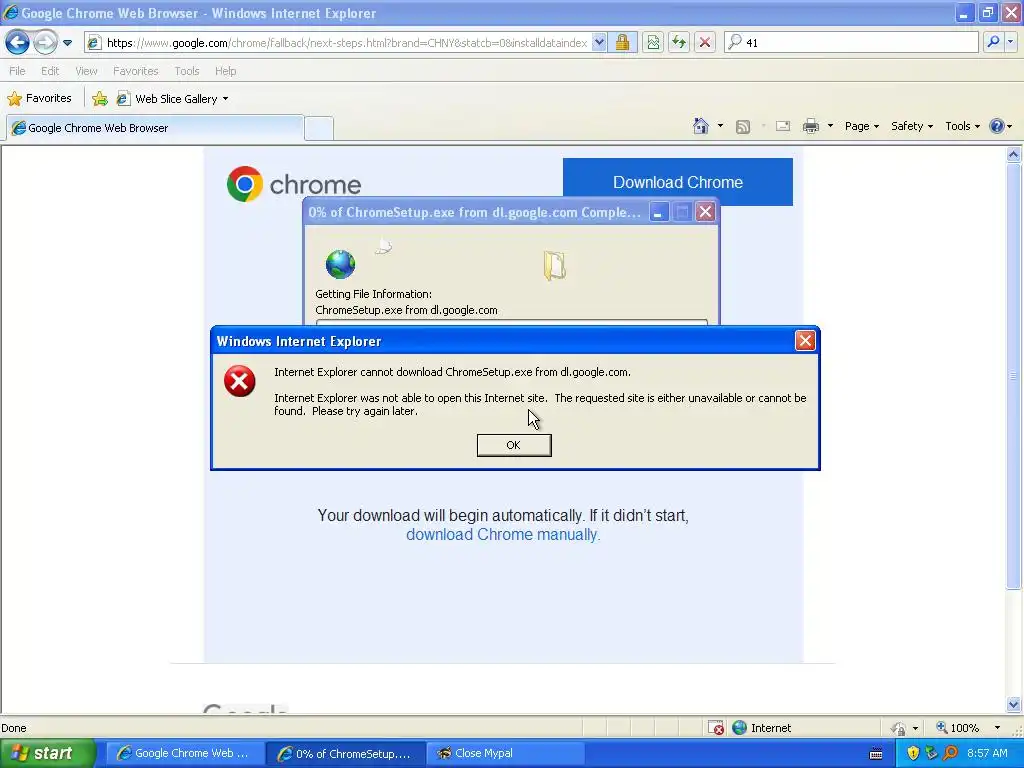Click the folder icon in download dialog
Viewport: 1024px width, 768px height.
[554, 266]
